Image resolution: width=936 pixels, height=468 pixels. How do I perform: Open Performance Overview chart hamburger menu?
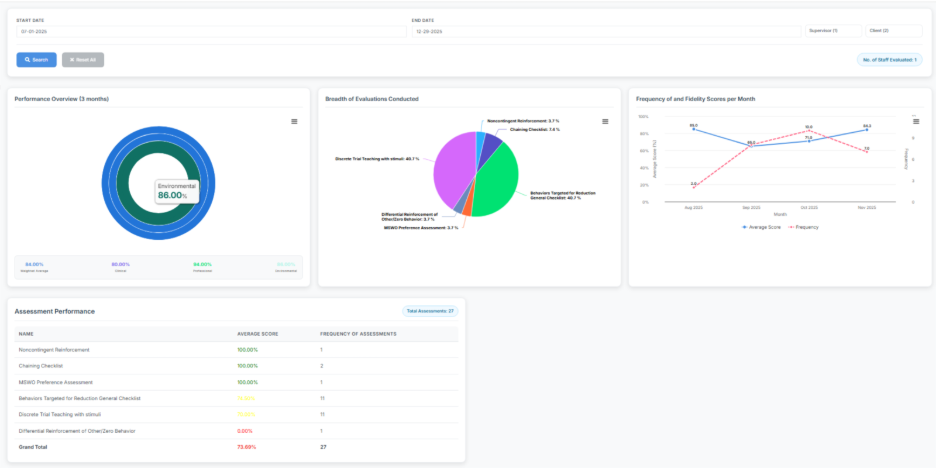(x=294, y=121)
